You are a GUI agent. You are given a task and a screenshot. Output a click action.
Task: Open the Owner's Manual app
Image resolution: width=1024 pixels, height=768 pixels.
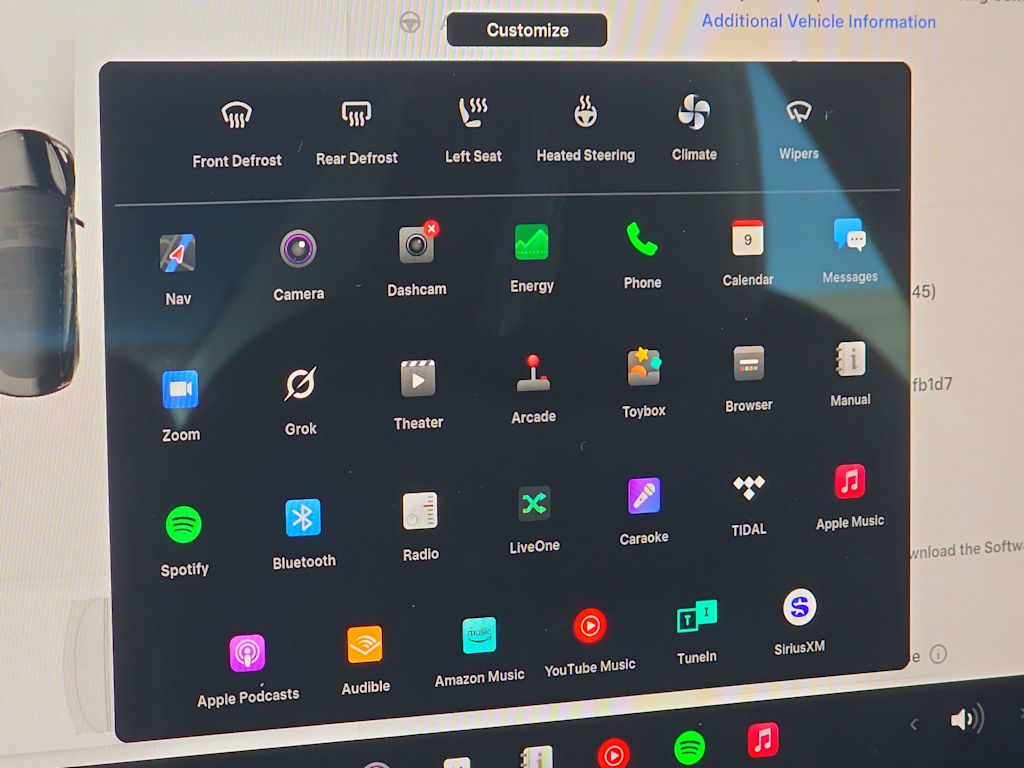pos(850,359)
